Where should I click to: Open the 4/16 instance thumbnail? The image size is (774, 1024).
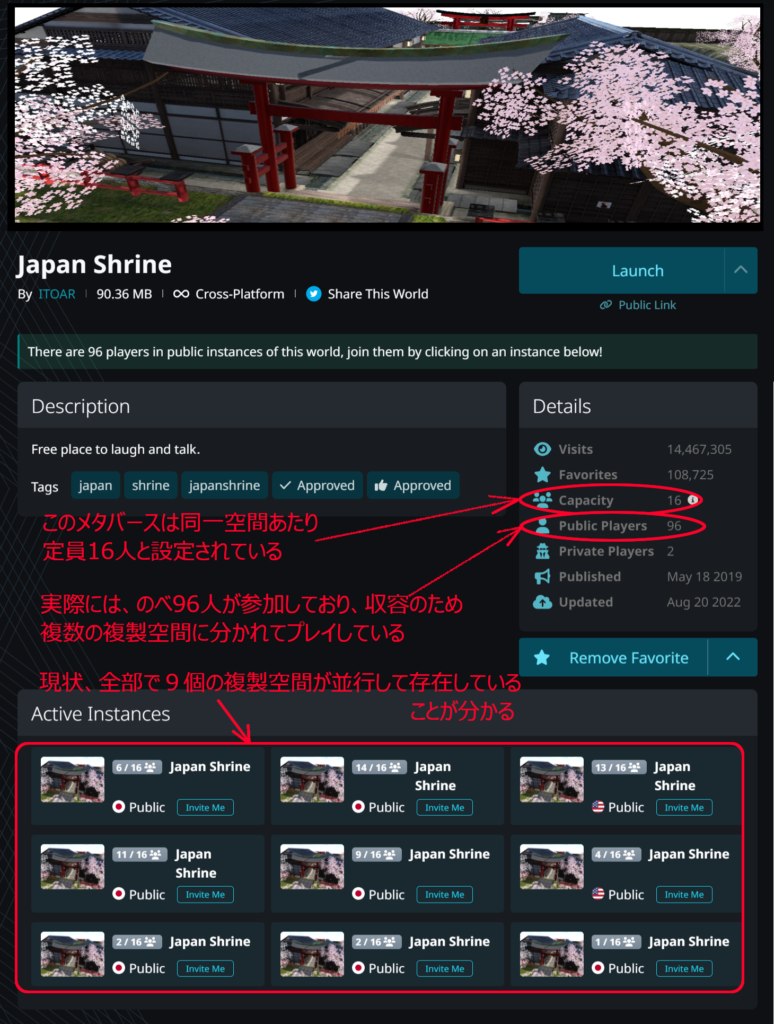click(x=552, y=867)
